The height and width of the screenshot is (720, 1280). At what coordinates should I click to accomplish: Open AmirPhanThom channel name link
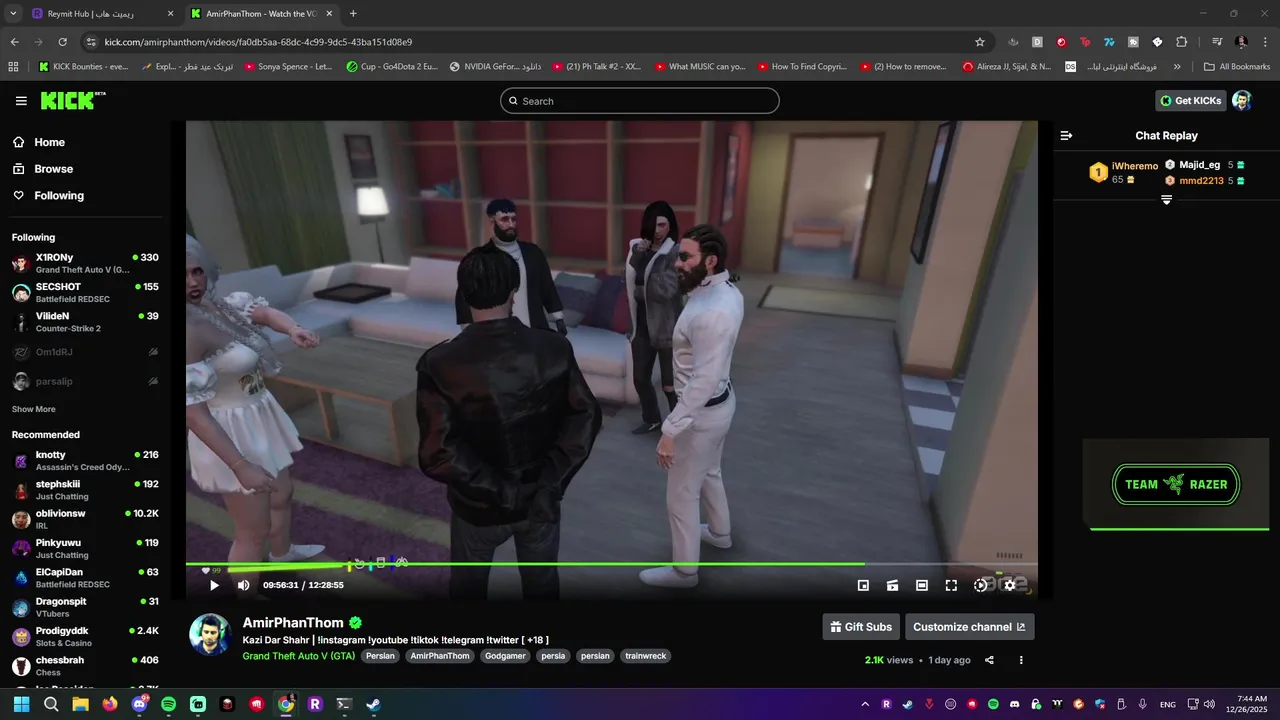(x=293, y=623)
